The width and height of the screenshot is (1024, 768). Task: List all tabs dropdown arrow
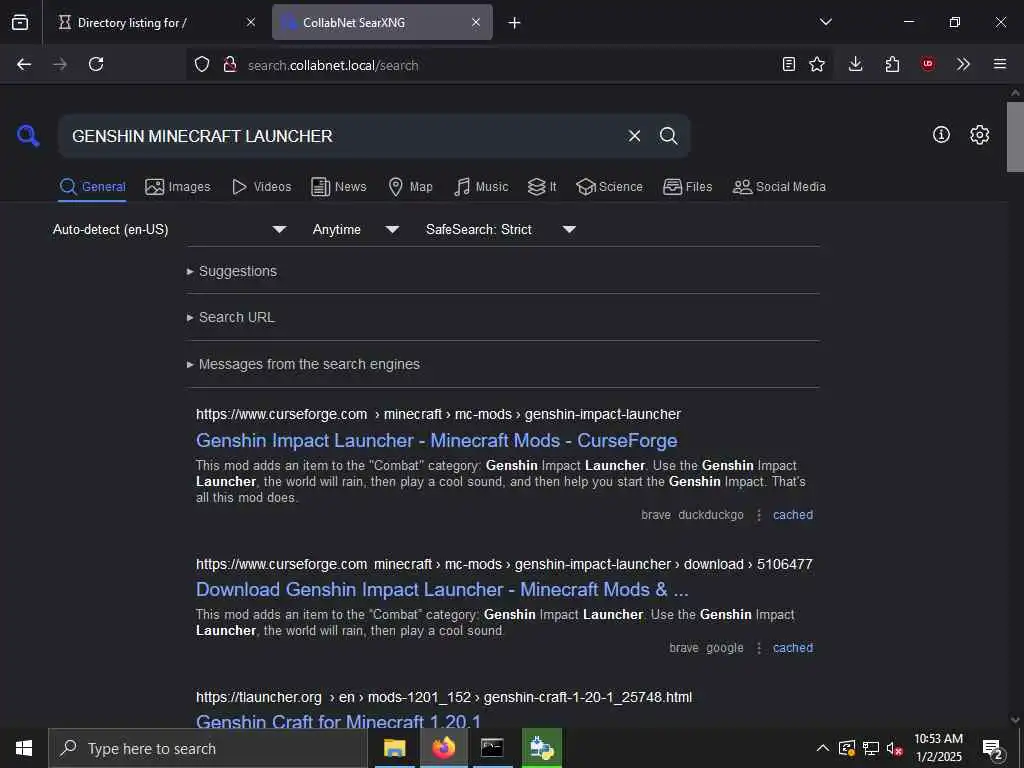(826, 22)
